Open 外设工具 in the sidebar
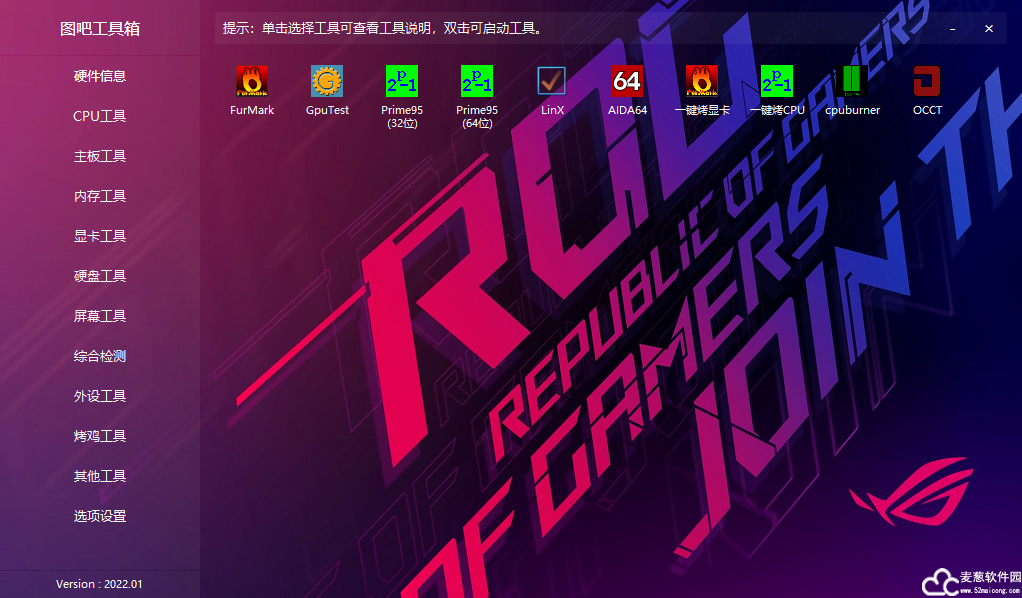 pos(100,396)
